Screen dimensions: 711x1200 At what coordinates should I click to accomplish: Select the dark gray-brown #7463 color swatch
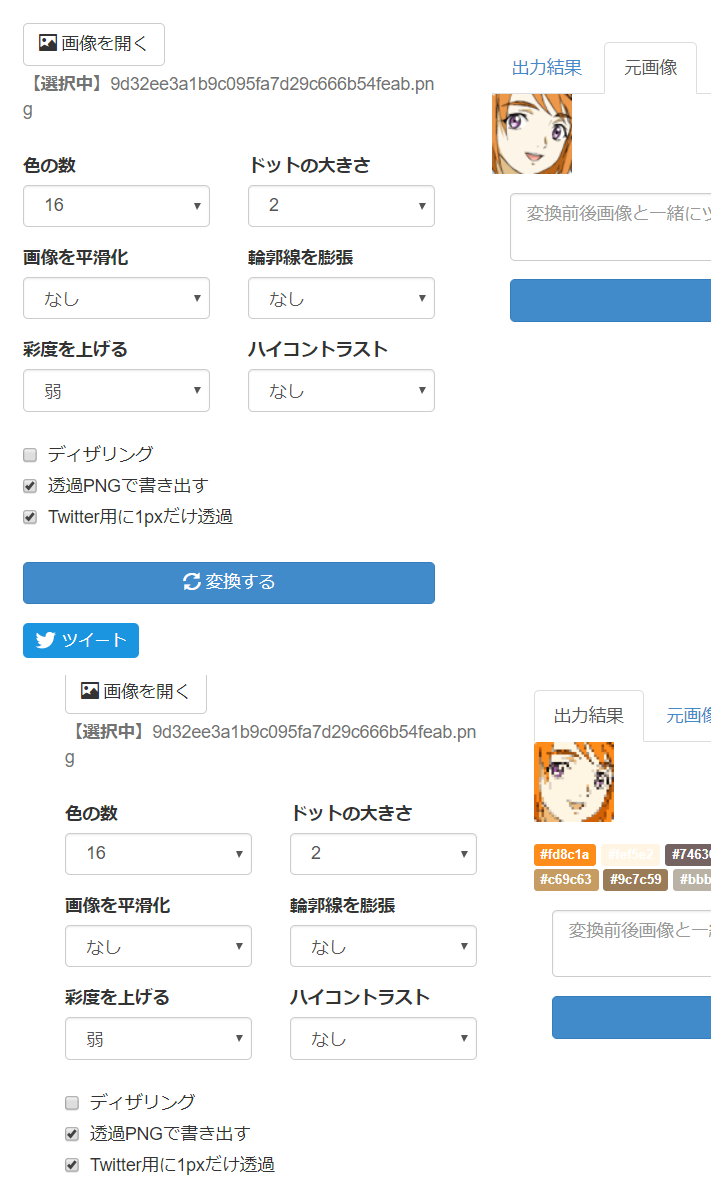pyautogui.click(x=688, y=855)
